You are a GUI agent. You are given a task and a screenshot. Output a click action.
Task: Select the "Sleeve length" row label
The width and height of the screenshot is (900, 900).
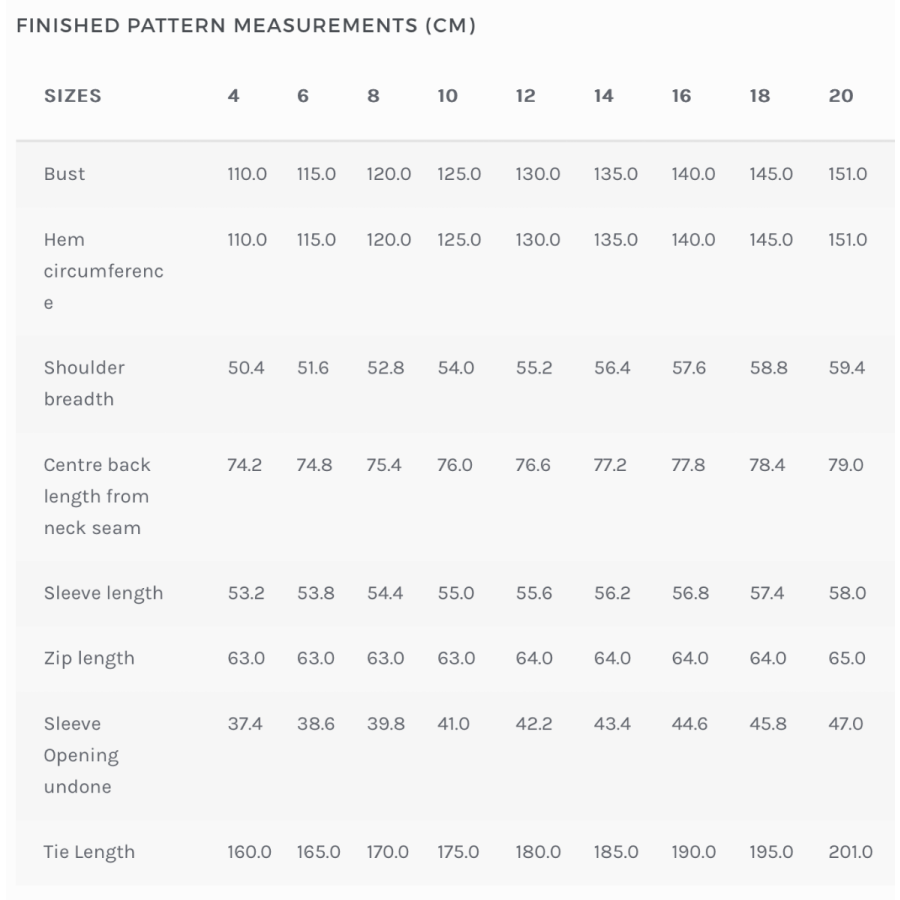(103, 593)
